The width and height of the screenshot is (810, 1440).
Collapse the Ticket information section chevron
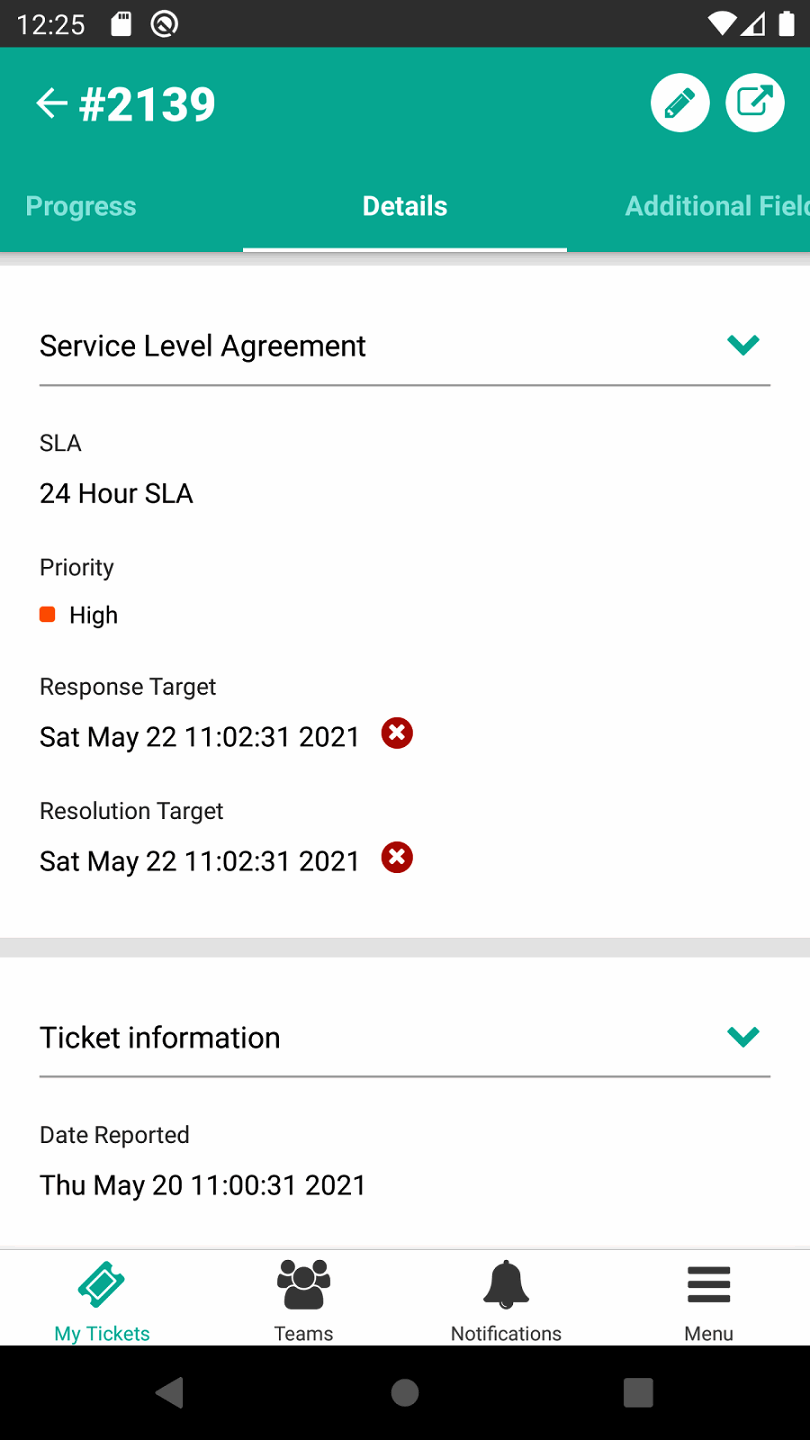coord(743,1037)
